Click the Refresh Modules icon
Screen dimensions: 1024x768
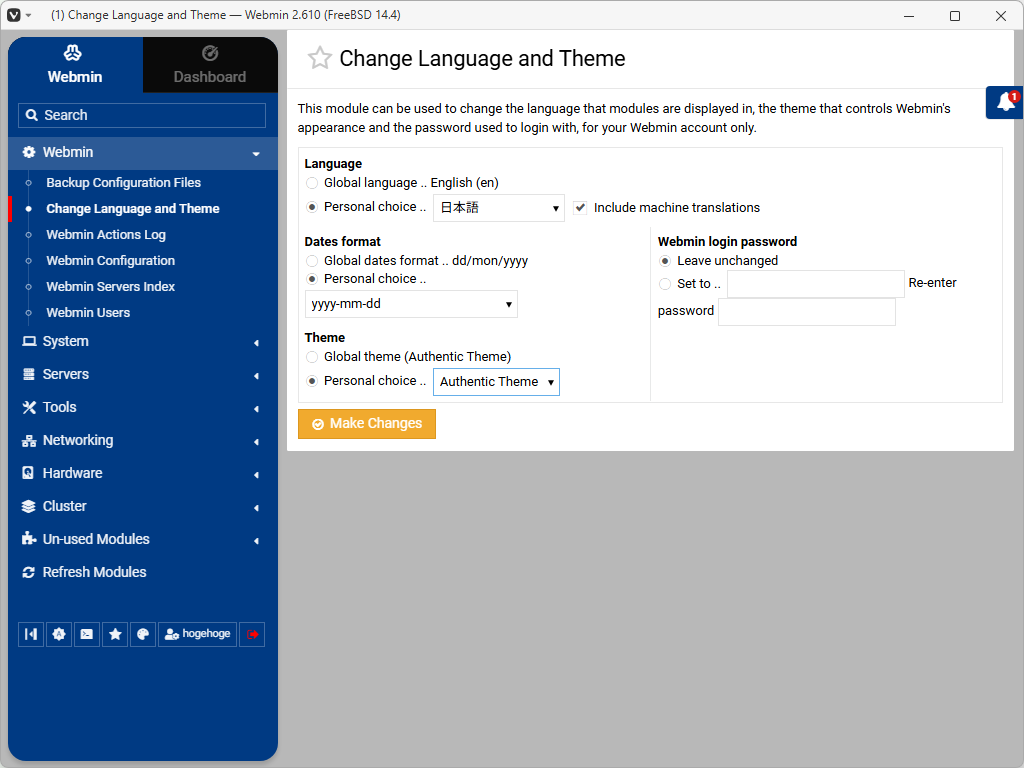pos(28,572)
